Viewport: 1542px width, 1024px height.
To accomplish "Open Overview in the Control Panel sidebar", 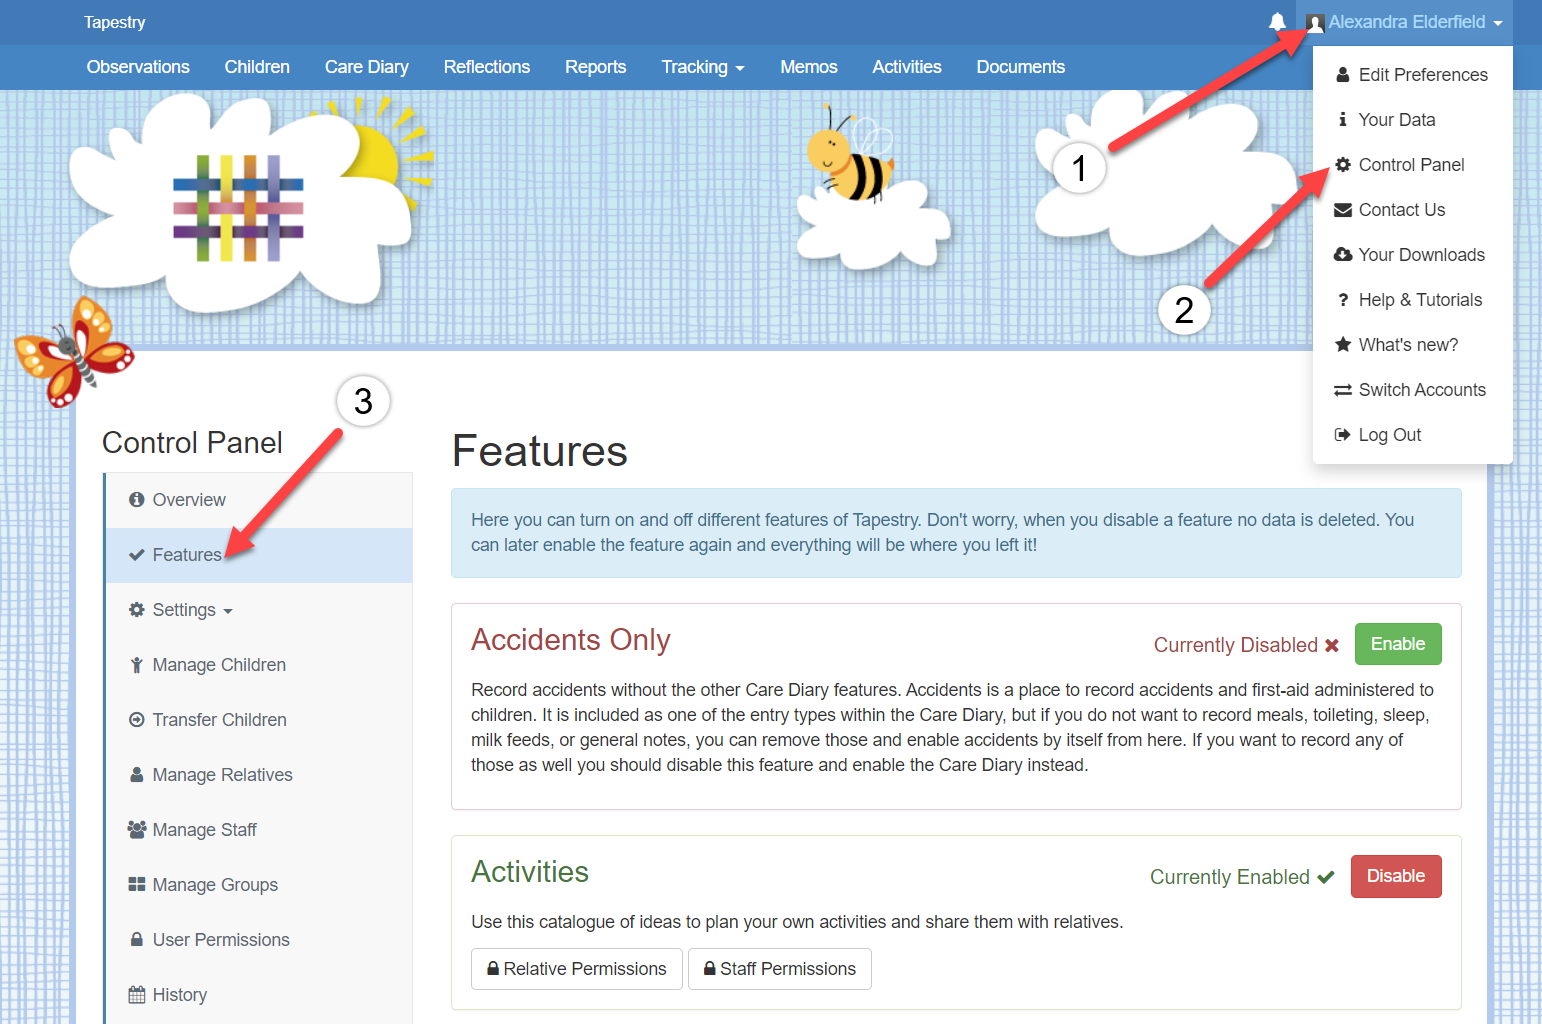I will click(259, 500).
